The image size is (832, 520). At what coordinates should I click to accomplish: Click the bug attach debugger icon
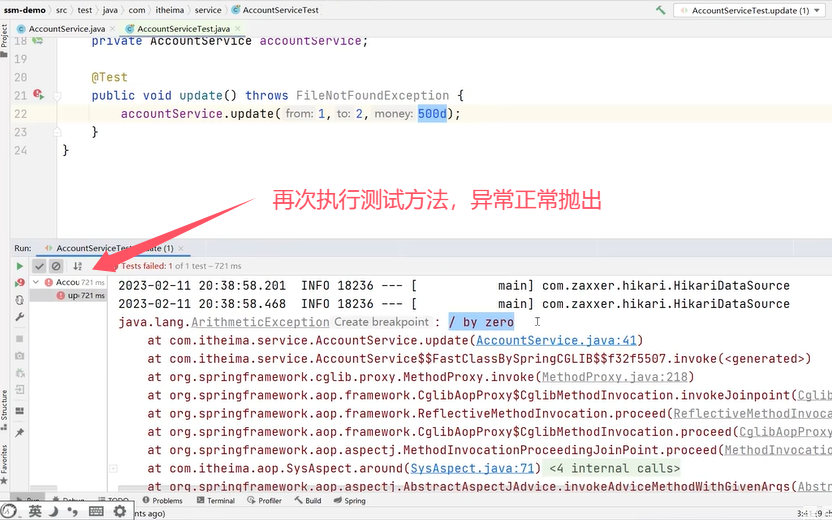click(x=20, y=372)
